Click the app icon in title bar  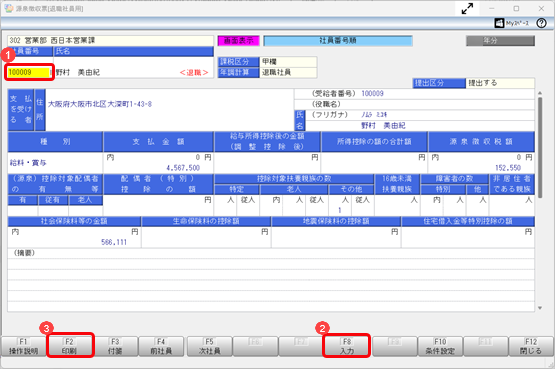(x=8, y=8)
